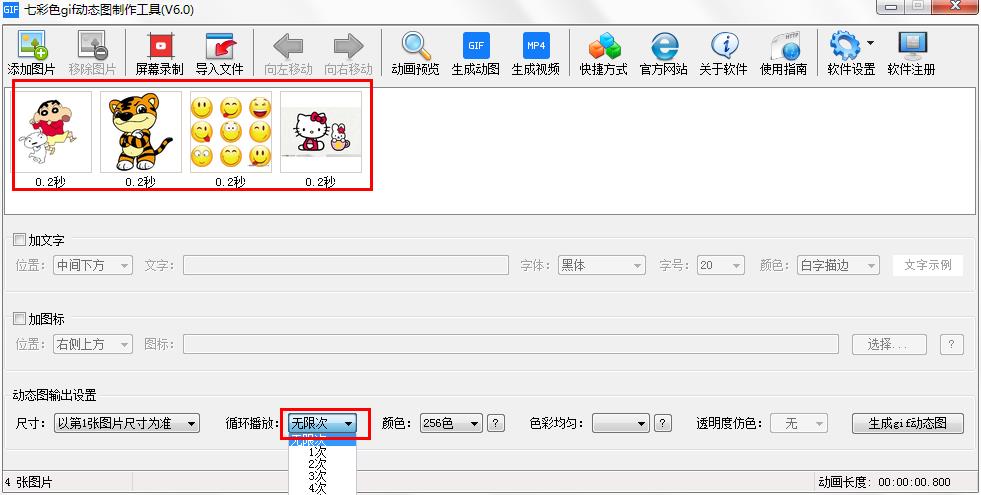
Task: Select the yellow emoji faces thumbnail
Action: pos(231,132)
